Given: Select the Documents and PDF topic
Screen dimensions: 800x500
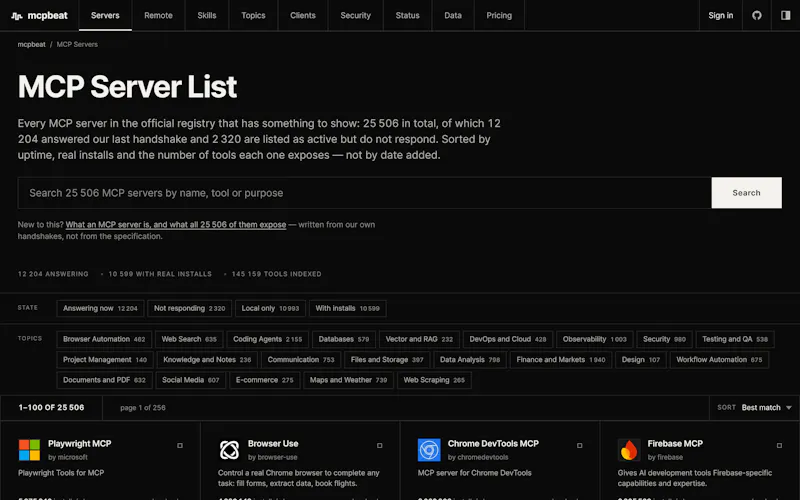Looking at the screenshot, I should click(104, 380).
